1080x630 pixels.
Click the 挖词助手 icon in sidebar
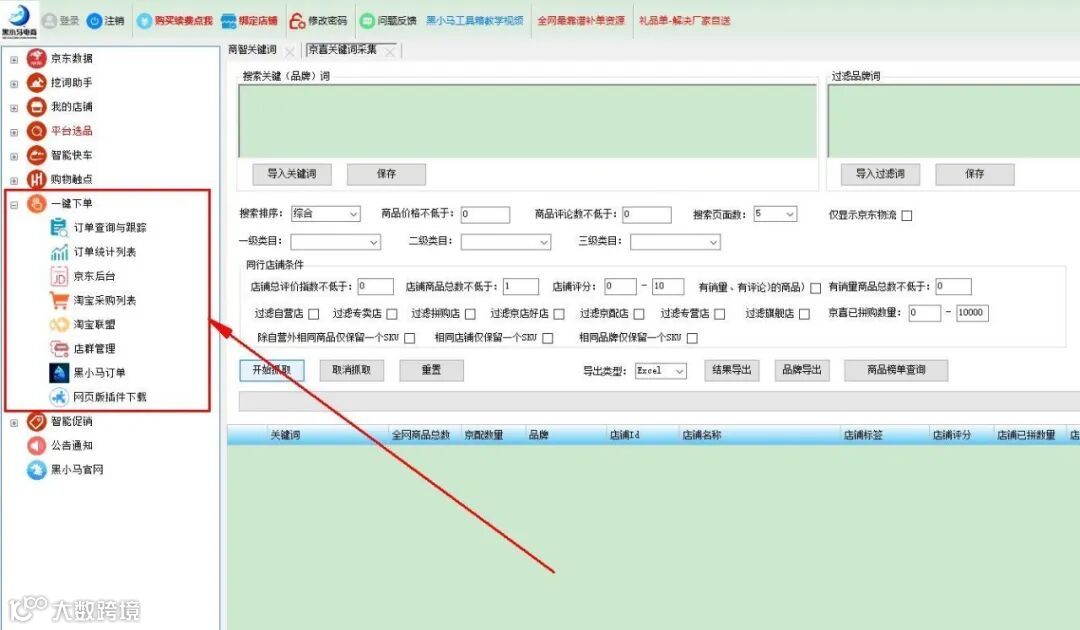click(x=37, y=83)
